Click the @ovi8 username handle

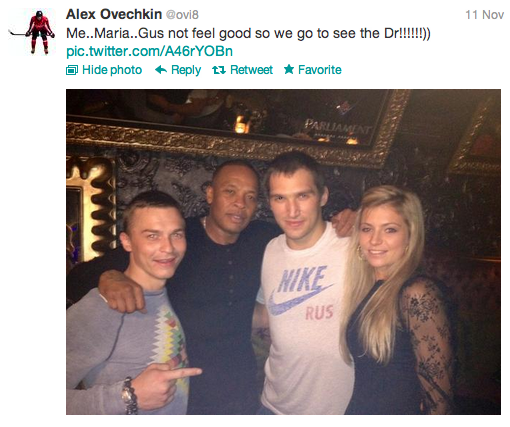pyautogui.click(x=182, y=15)
